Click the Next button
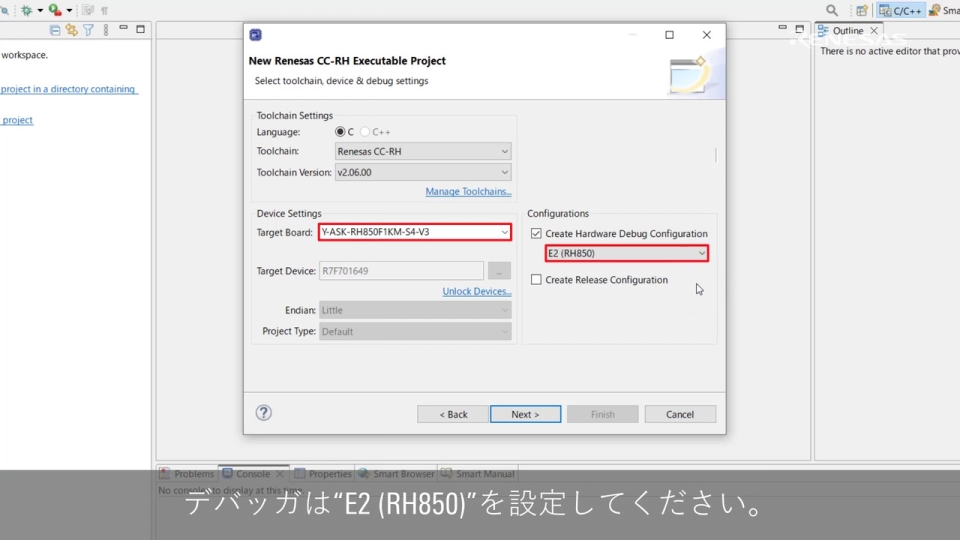The height and width of the screenshot is (540, 960). click(525, 414)
